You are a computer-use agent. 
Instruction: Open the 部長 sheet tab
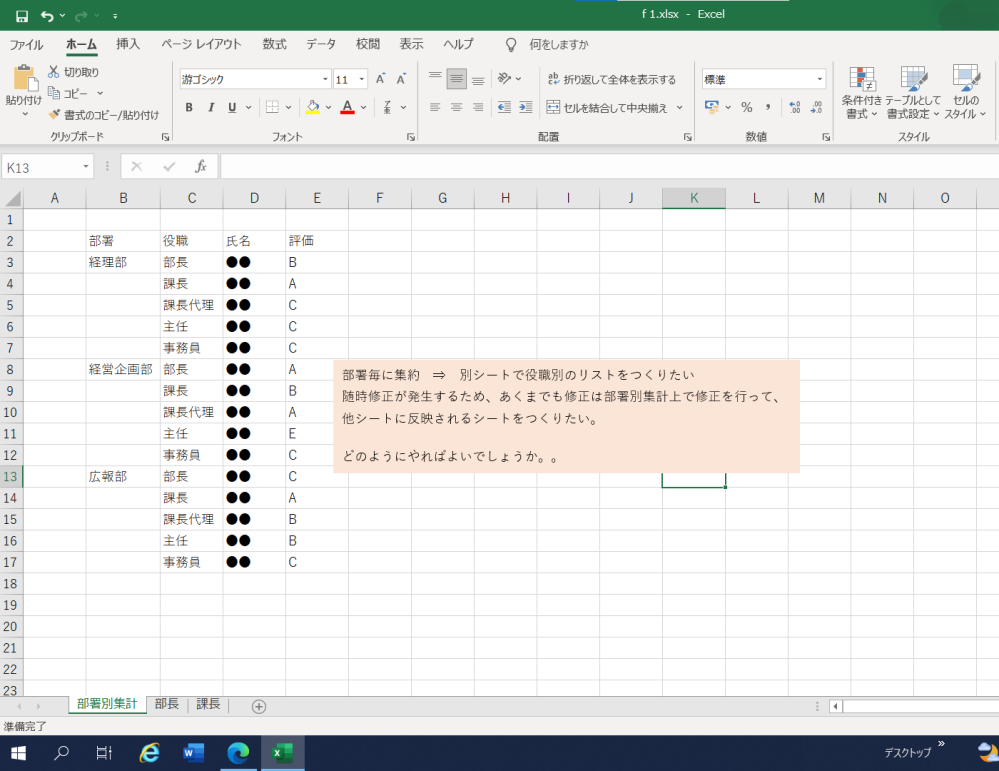(167, 704)
